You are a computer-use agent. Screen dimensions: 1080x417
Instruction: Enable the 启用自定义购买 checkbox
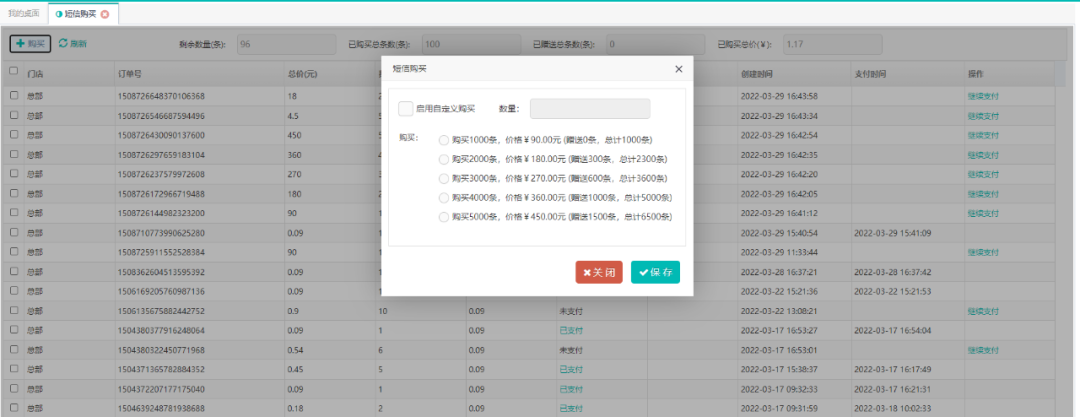pos(405,108)
